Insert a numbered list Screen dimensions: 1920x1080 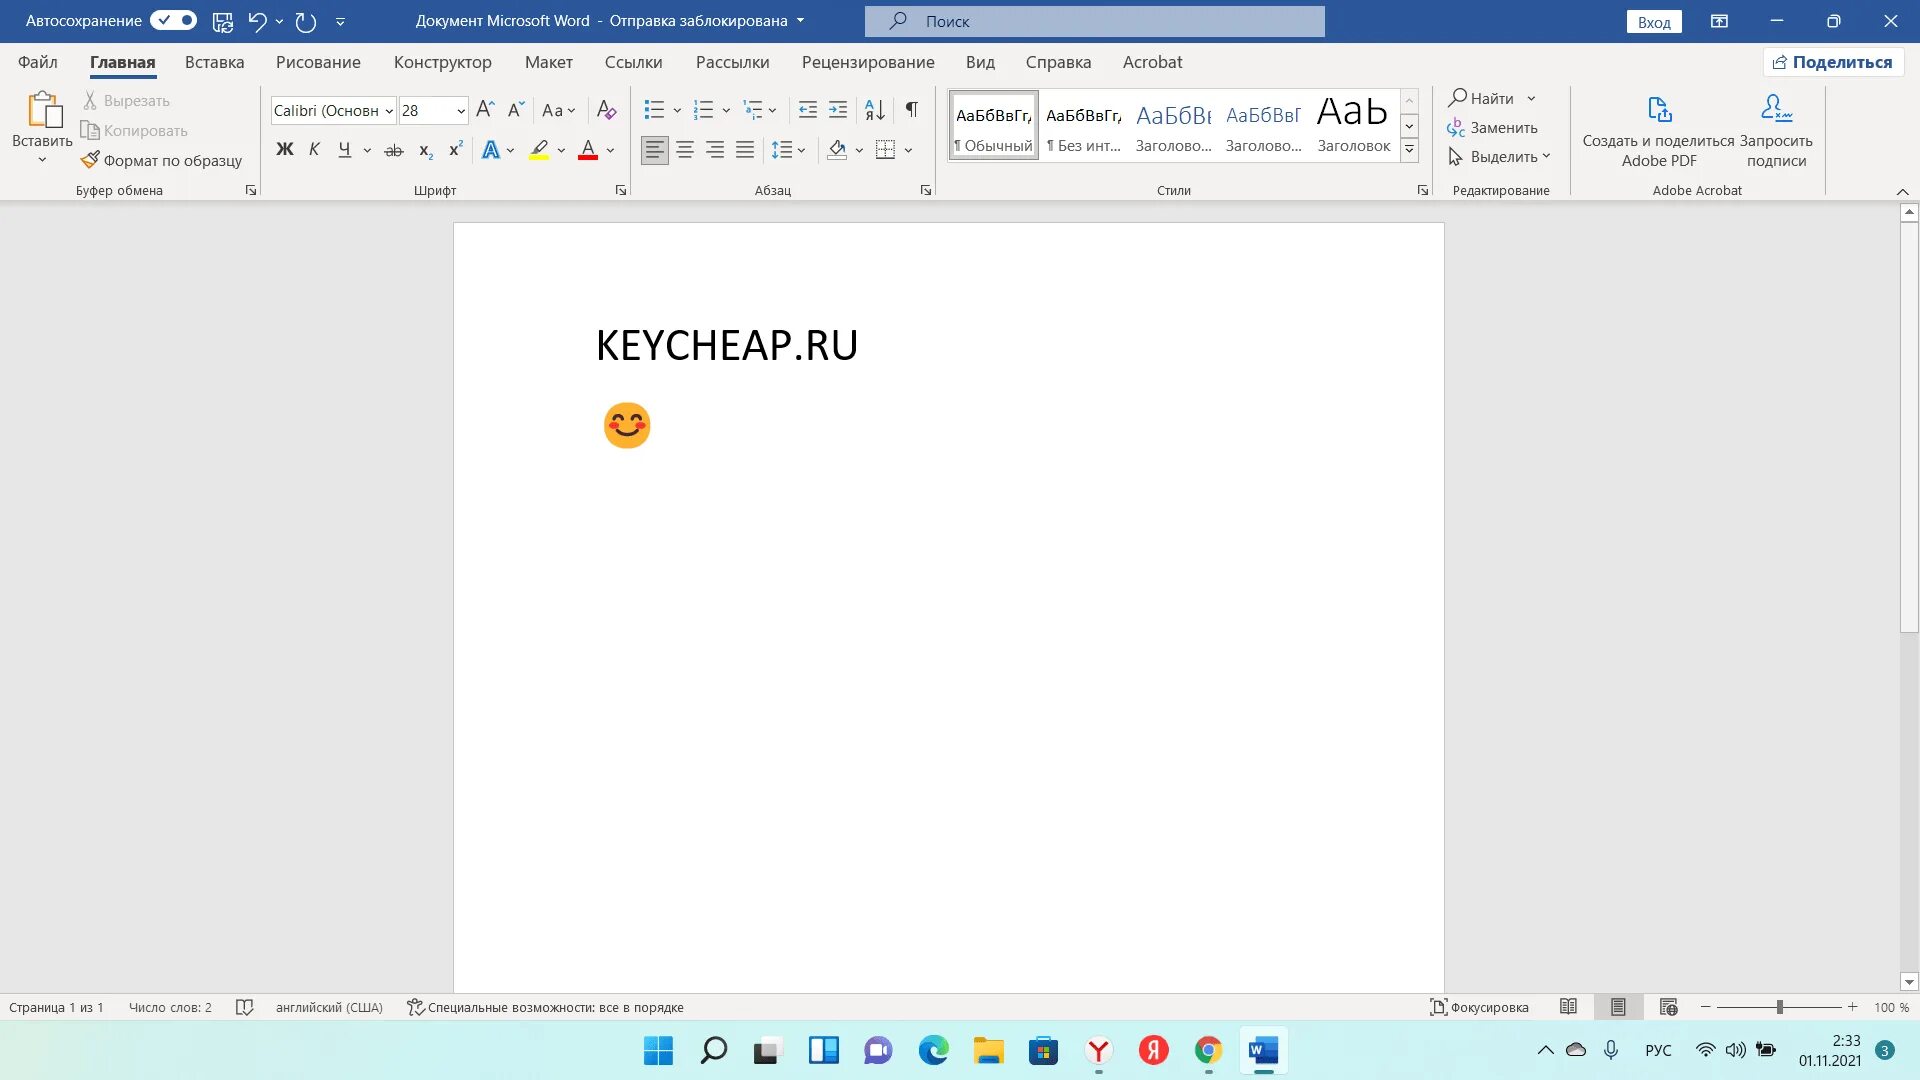pyautogui.click(x=703, y=110)
